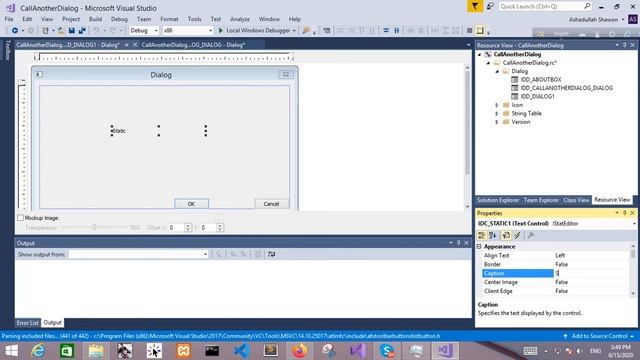Click the Control Events lightning icon
The height and width of the screenshot is (360, 640).
tap(518, 236)
